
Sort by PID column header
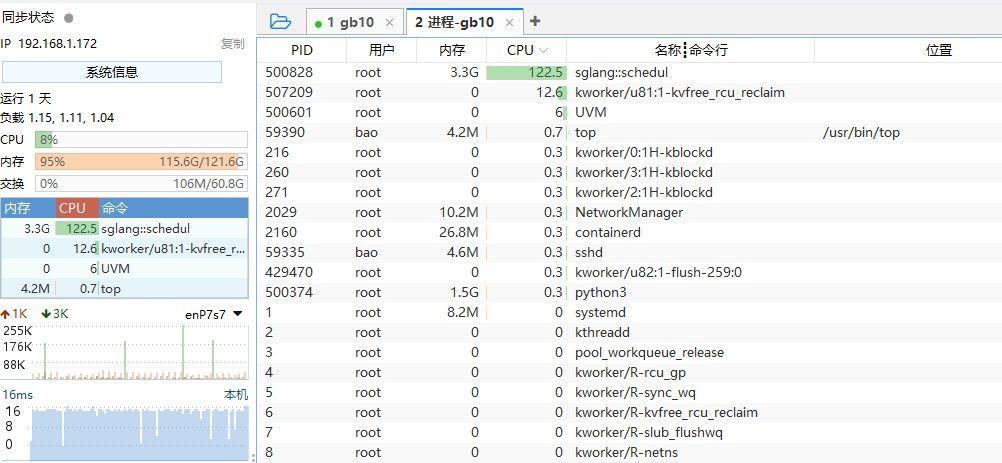coord(302,50)
